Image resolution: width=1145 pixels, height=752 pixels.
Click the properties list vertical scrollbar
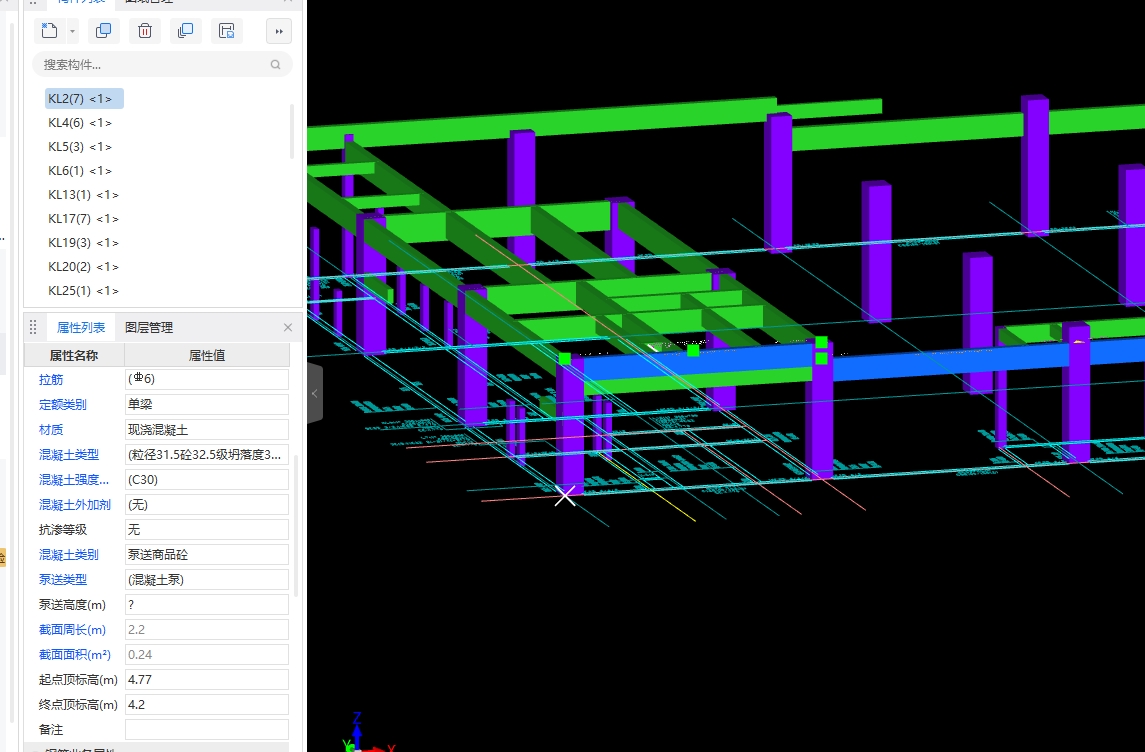click(296, 526)
